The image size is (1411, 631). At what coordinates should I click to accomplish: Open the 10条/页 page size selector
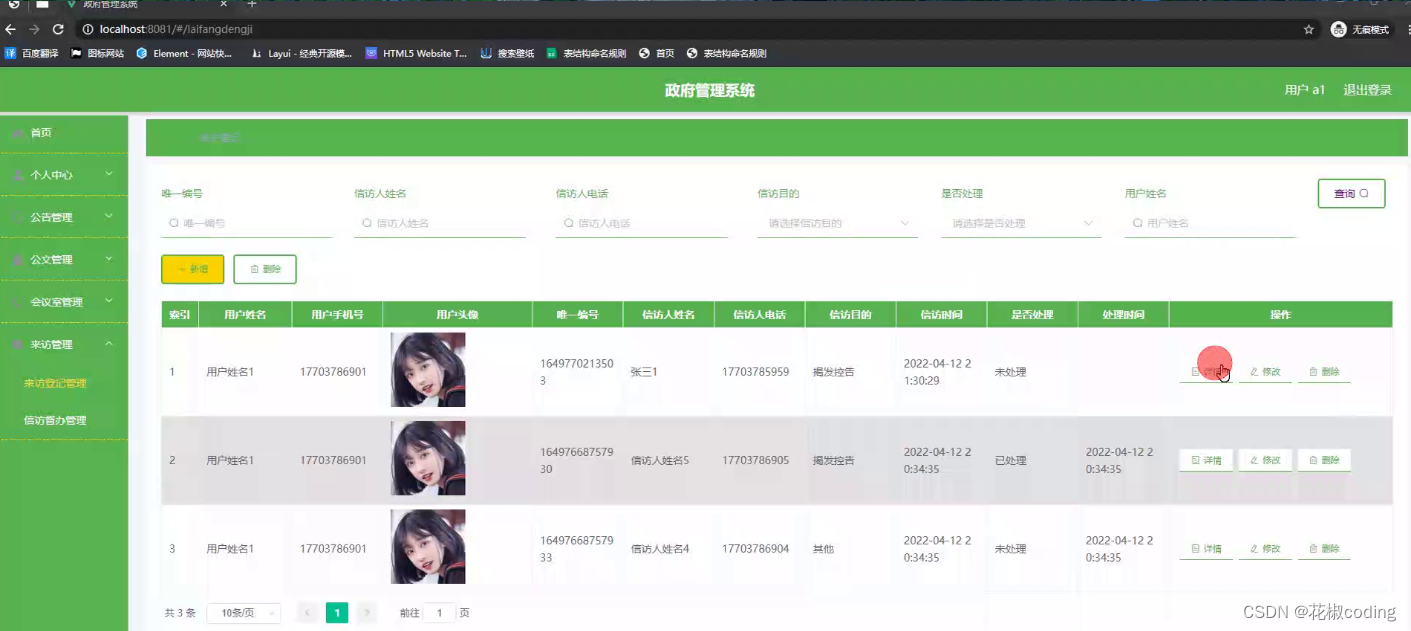[x=243, y=612]
